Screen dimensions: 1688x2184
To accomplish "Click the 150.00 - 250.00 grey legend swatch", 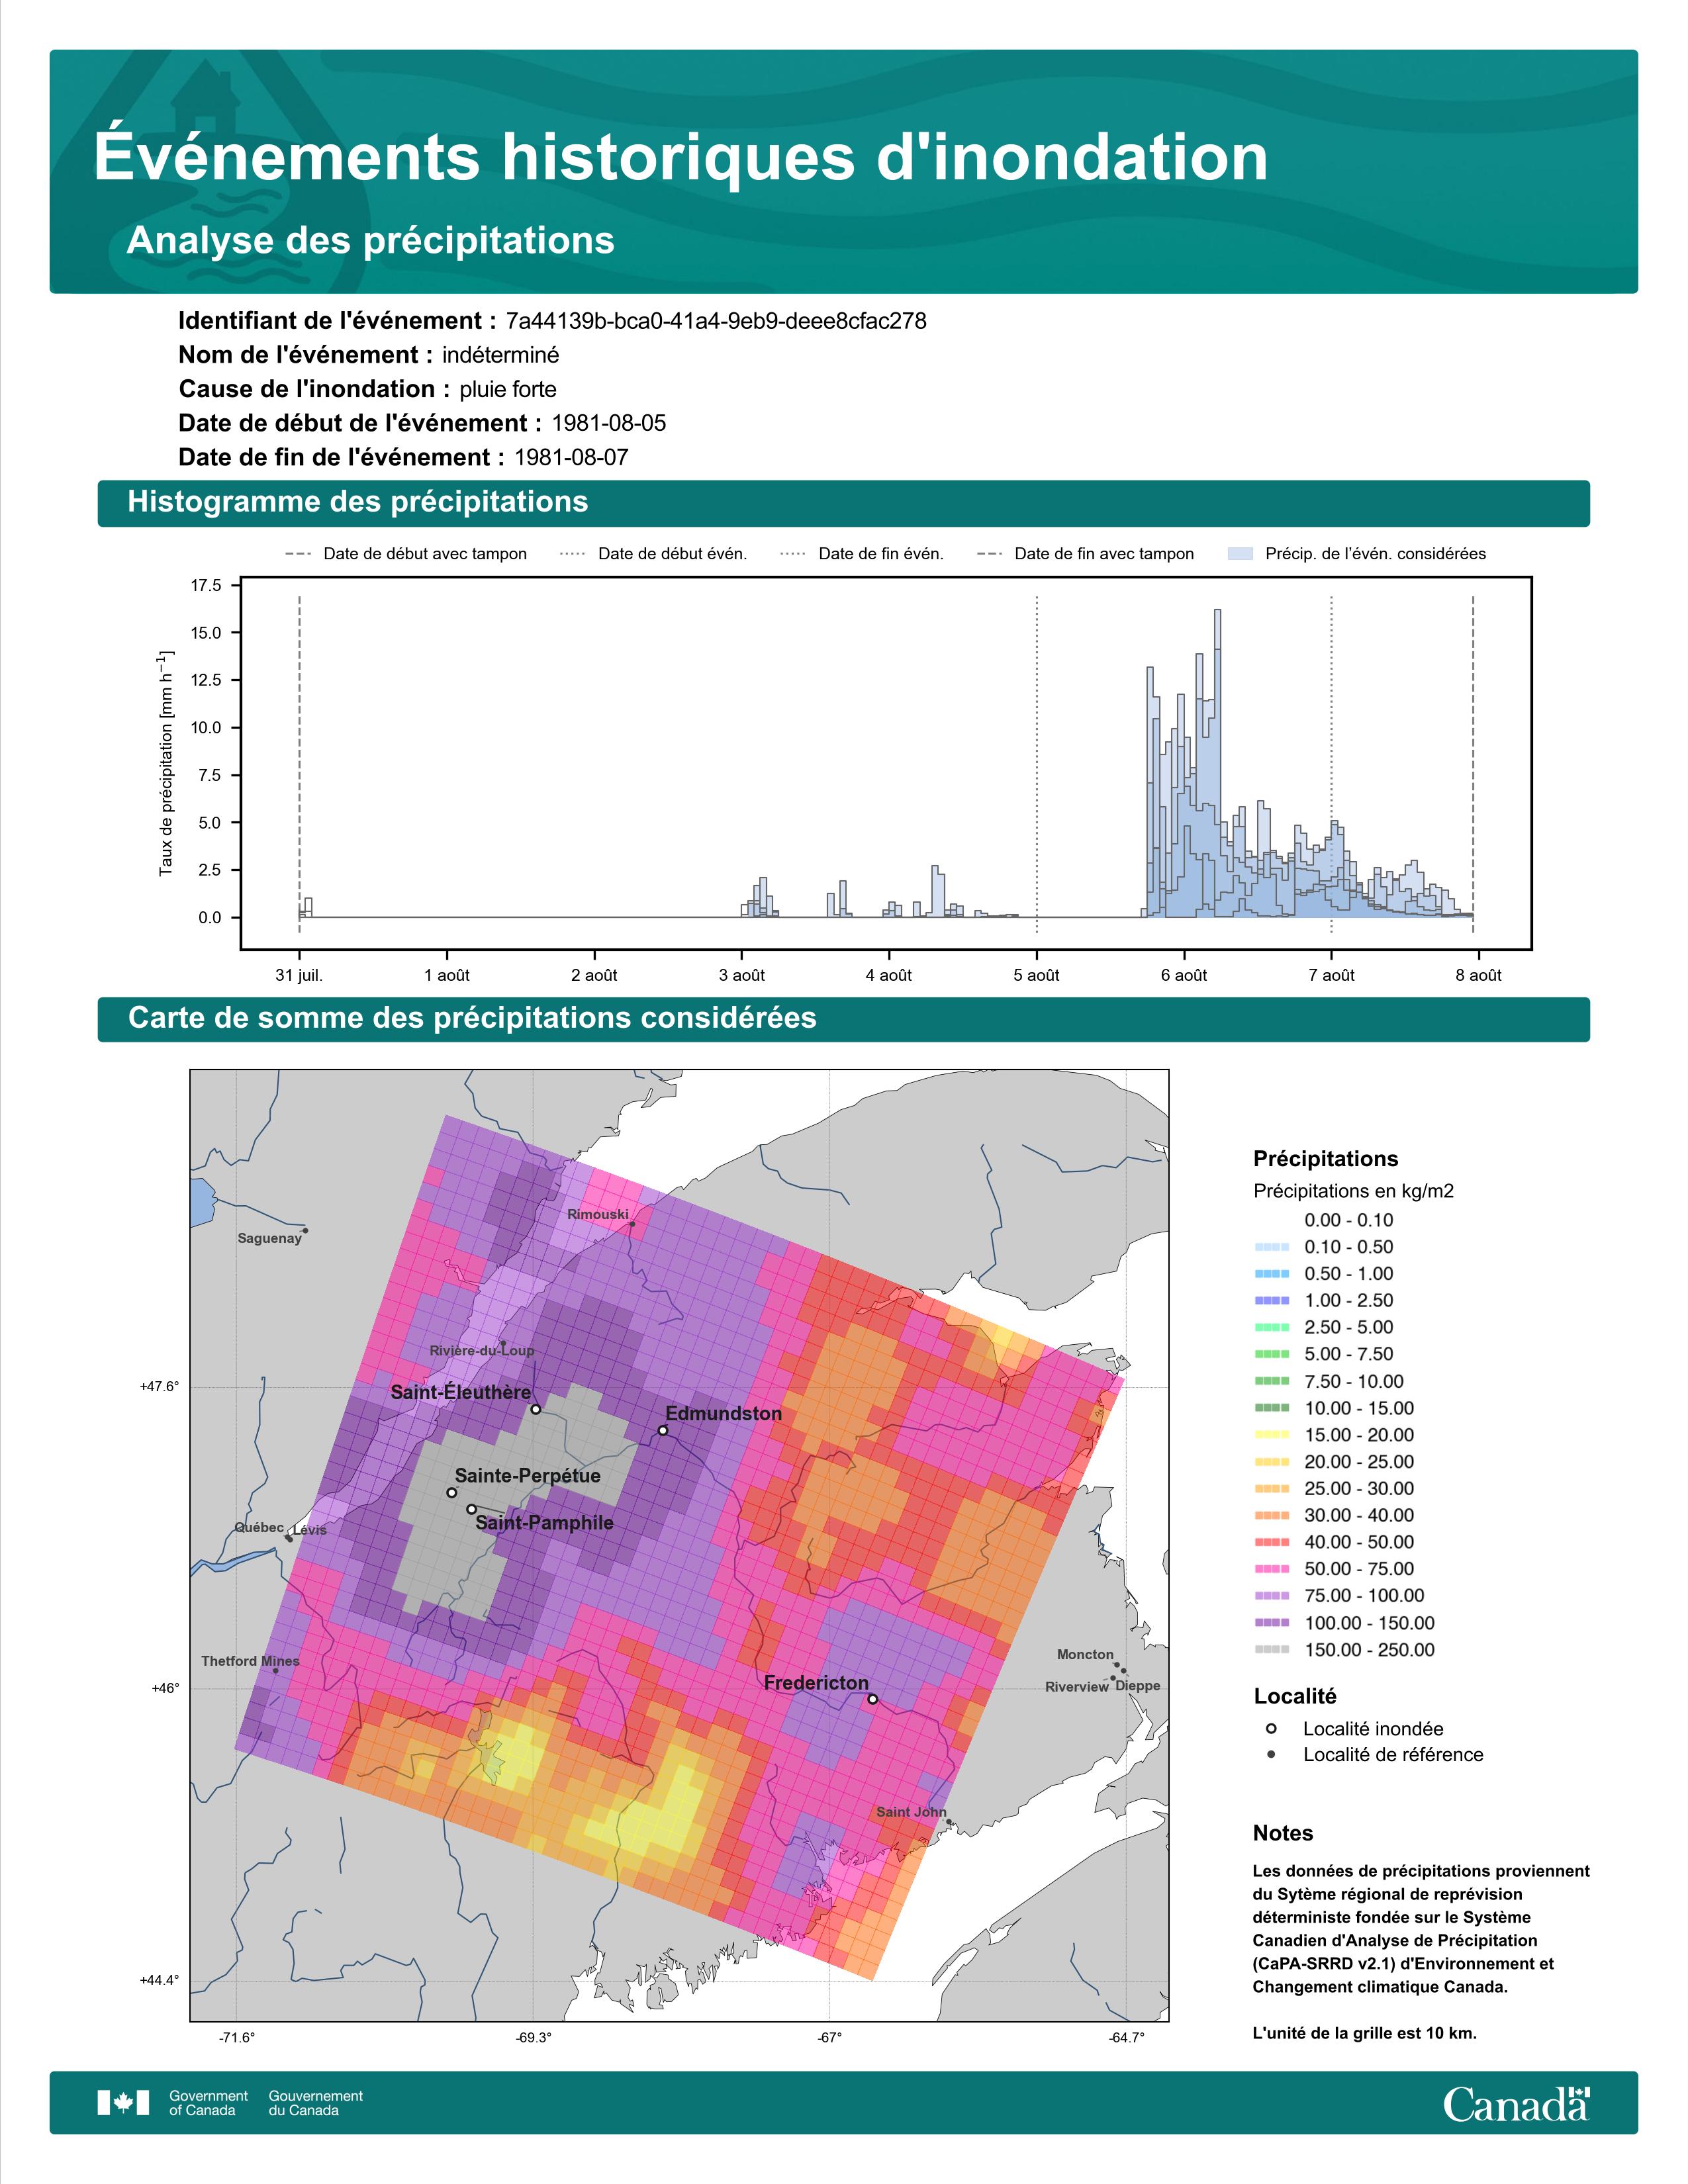I will [x=1272, y=1650].
